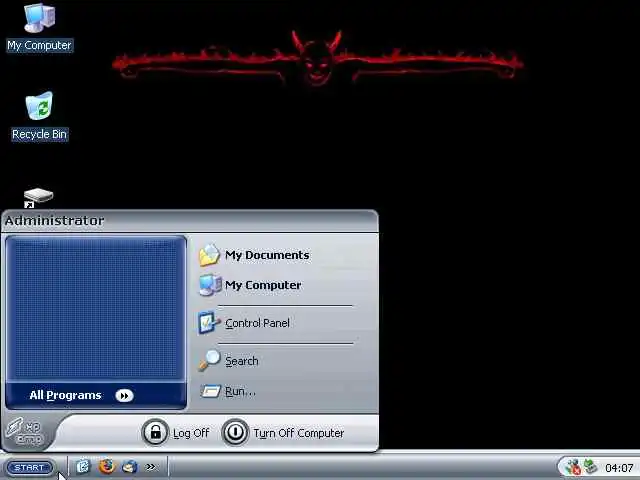The height and width of the screenshot is (480, 640).
Task: Click the 04:07 taskbar clock
Action: [x=619, y=468]
